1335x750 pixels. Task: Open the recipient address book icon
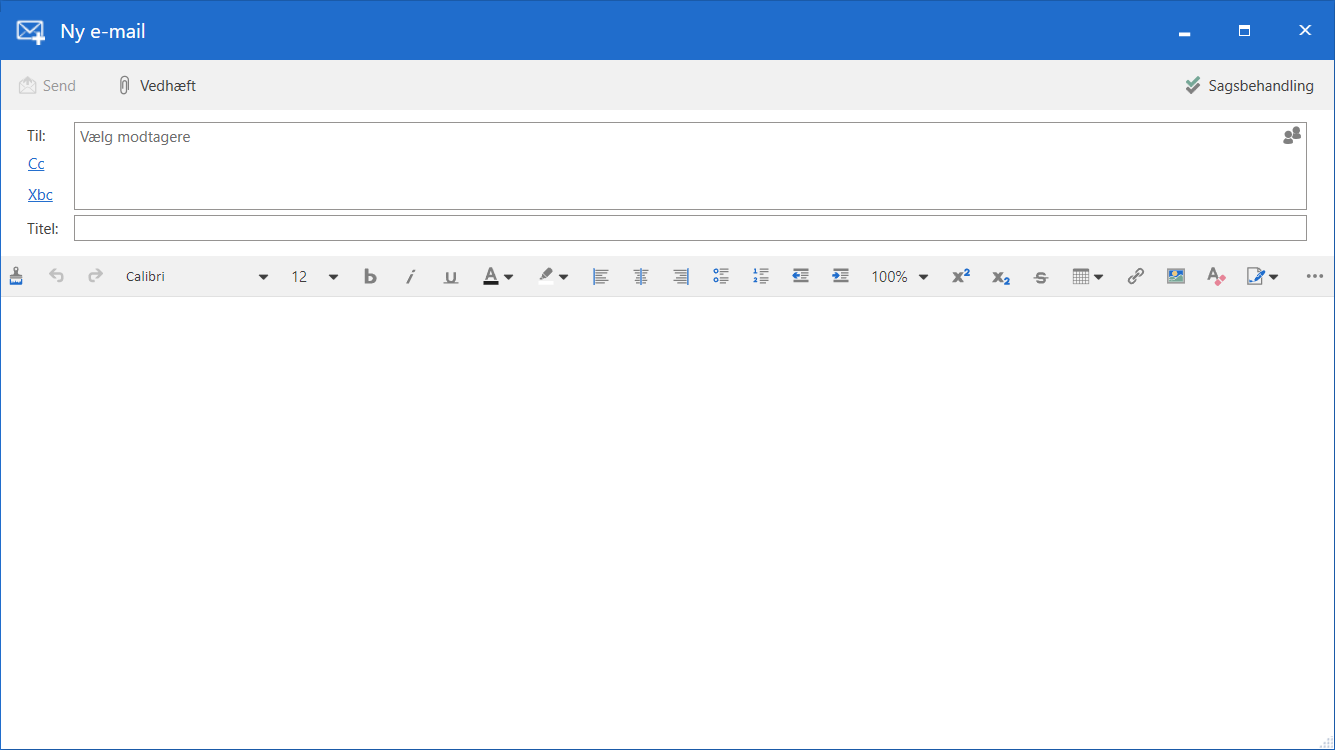[1292, 136]
